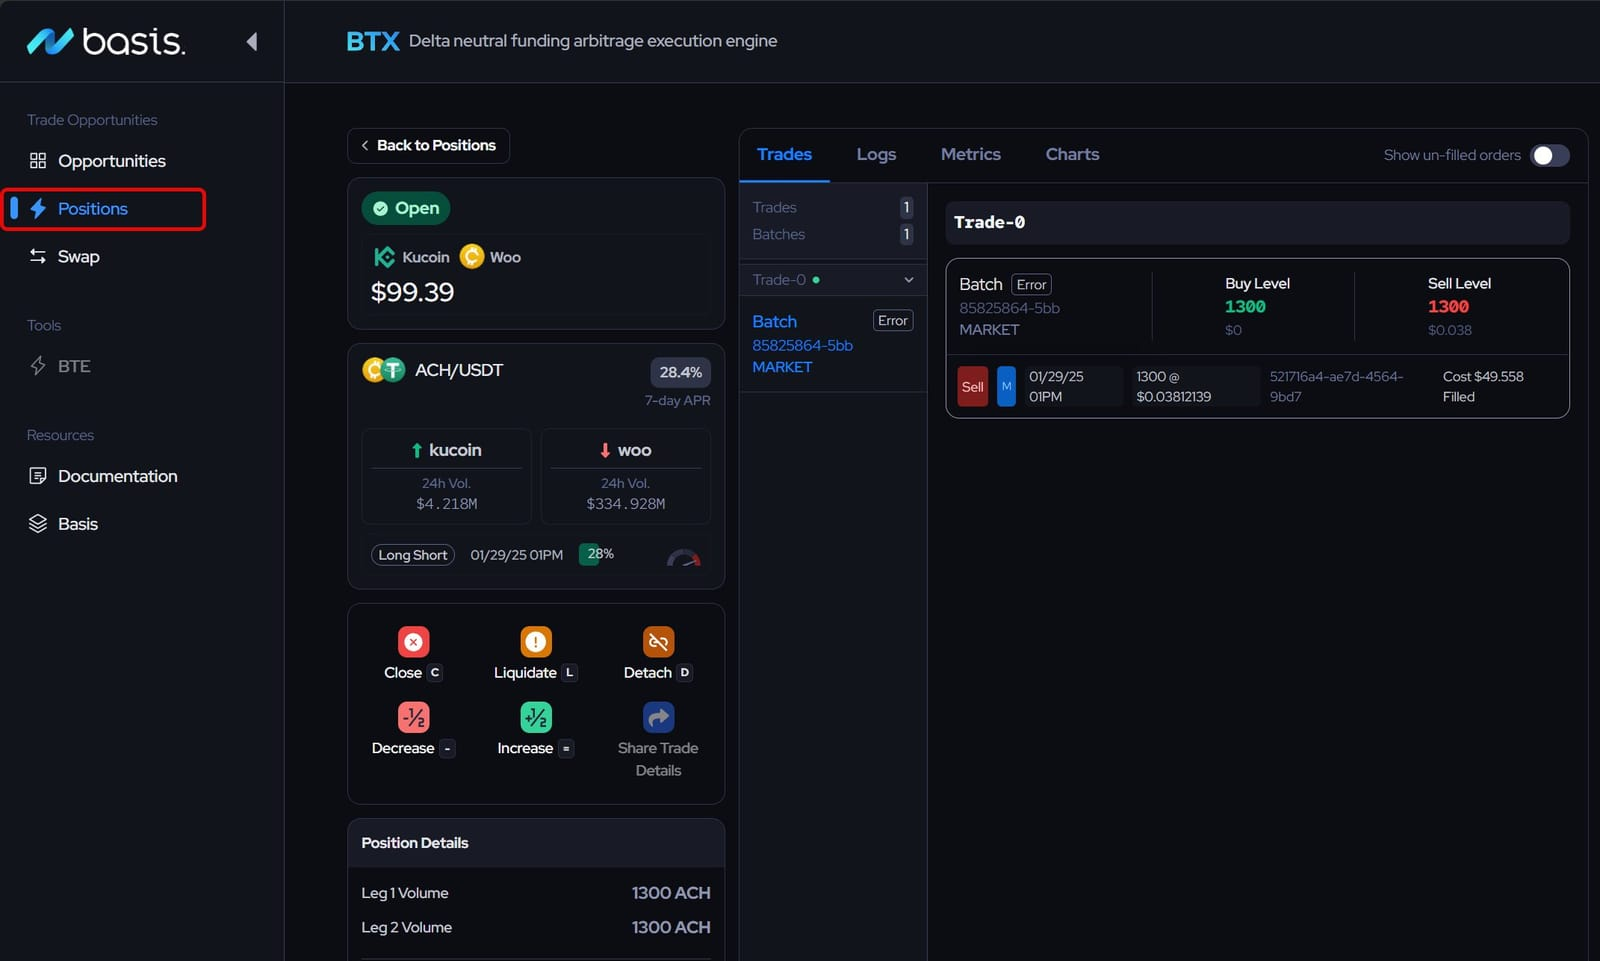Click the 28% progress indicator
The image size is (1600, 961).
click(599, 554)
